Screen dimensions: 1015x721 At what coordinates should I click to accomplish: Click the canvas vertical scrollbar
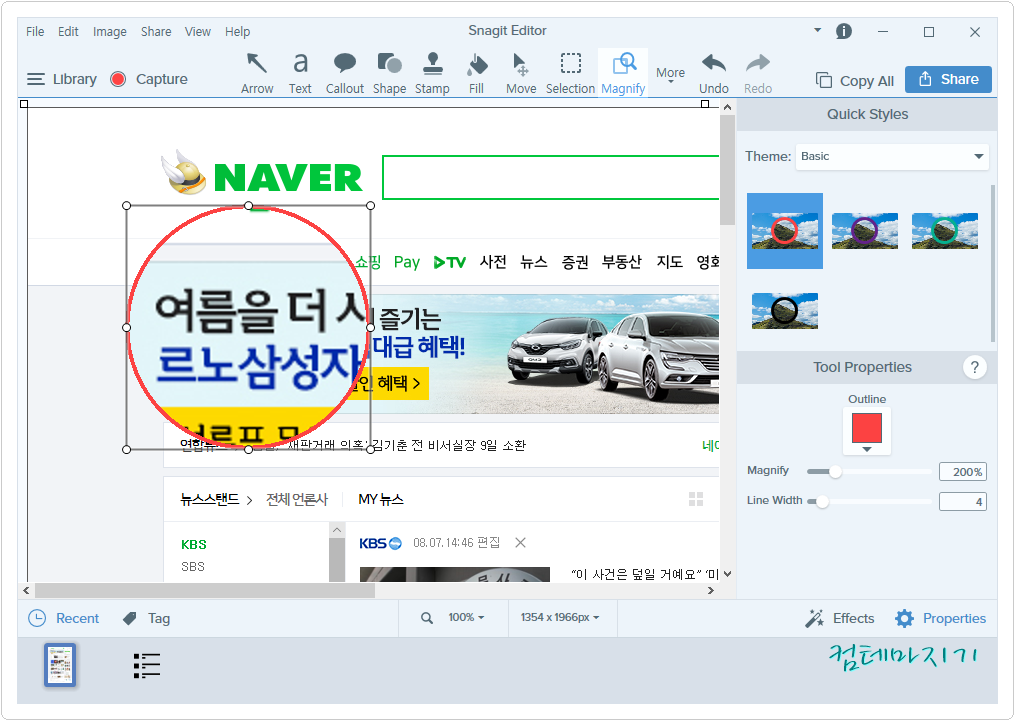tap(727, 170)
